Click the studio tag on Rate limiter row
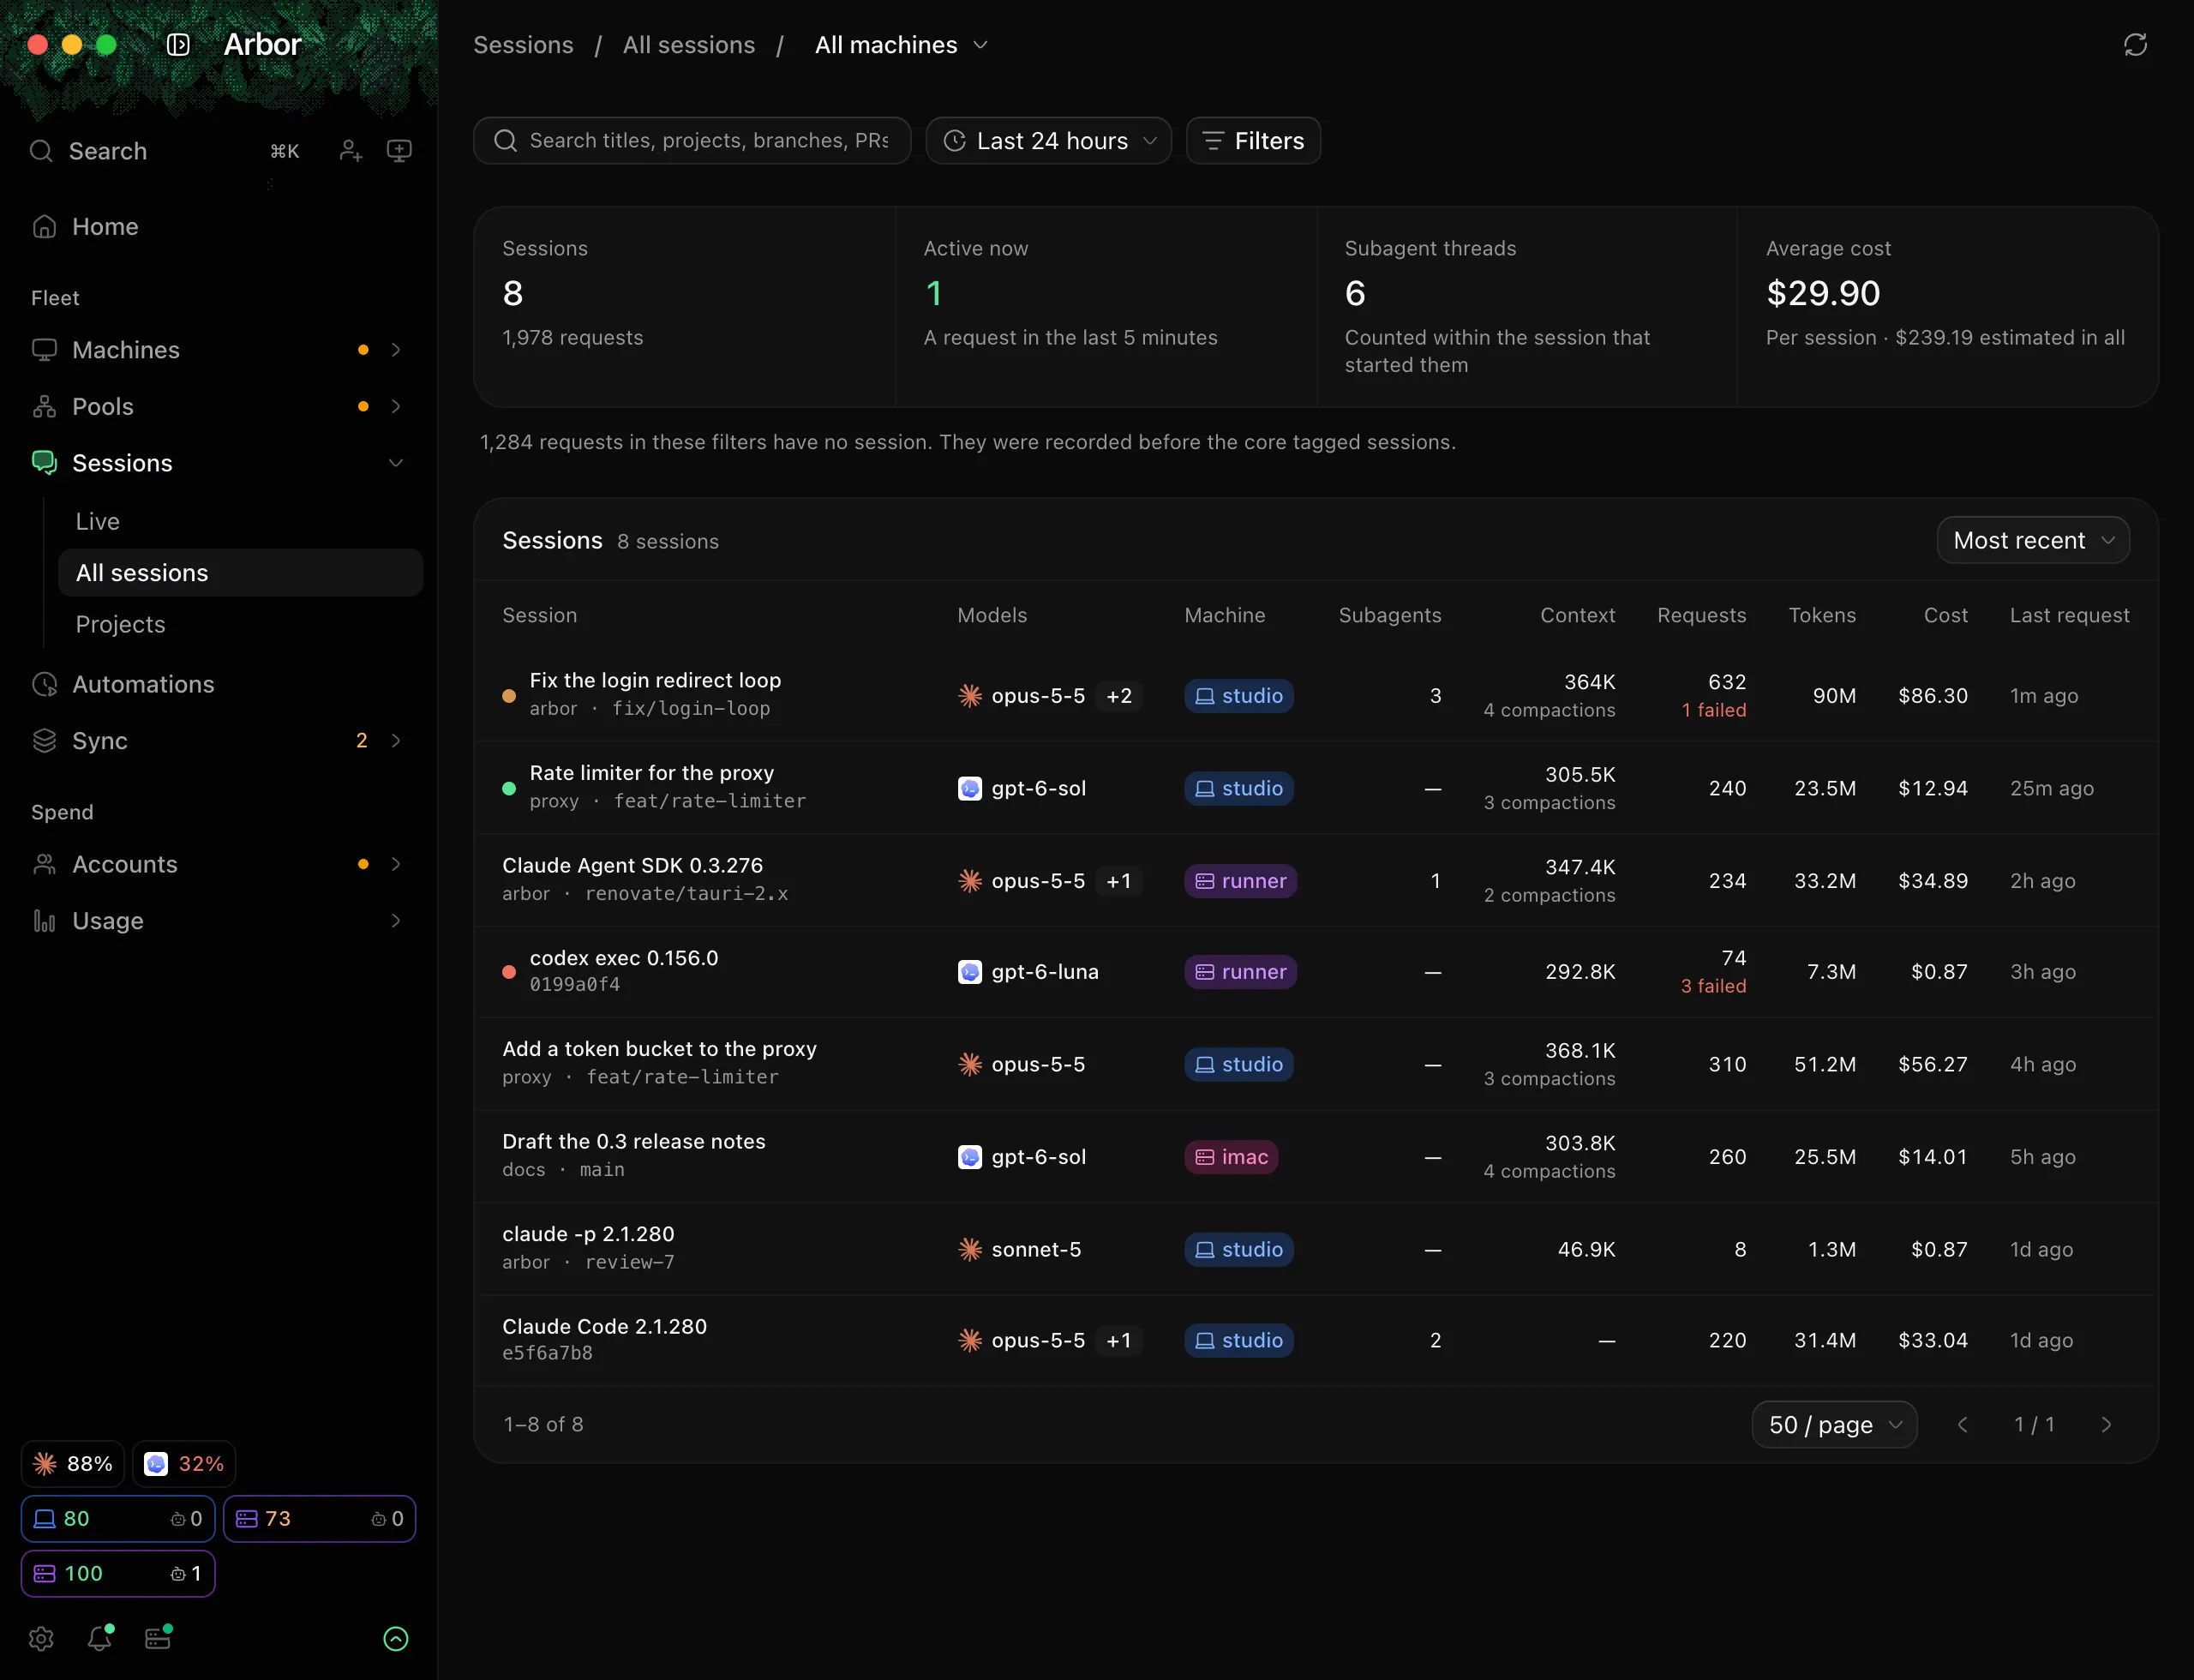2194x1680 pixels. click(1238, 788)
